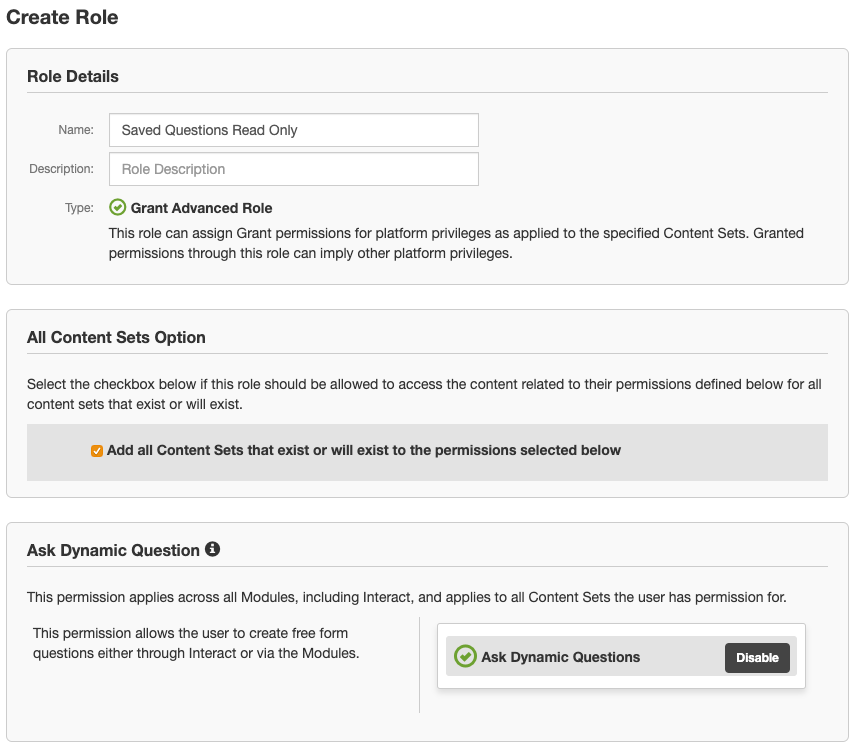Screen dimensions: 860x754
Task: Focus the Name field containing Saved Questions Read Only
Action: point(293,130)
